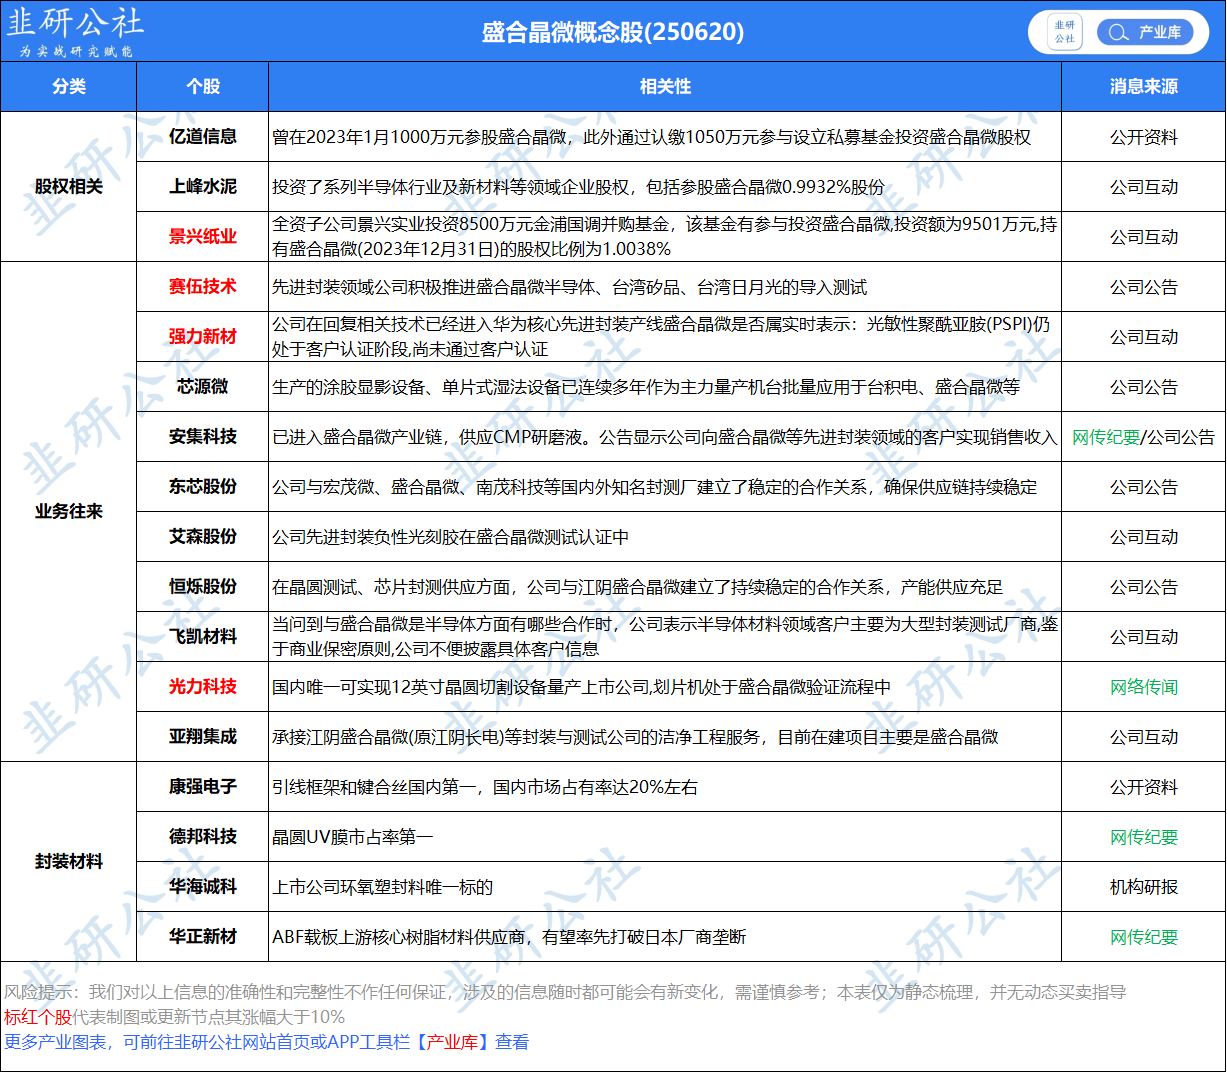Viewport: 1227px width, 1073px height.
Task: Click the magnifier icon in 产业库 search box
Action: point(1117,32)
